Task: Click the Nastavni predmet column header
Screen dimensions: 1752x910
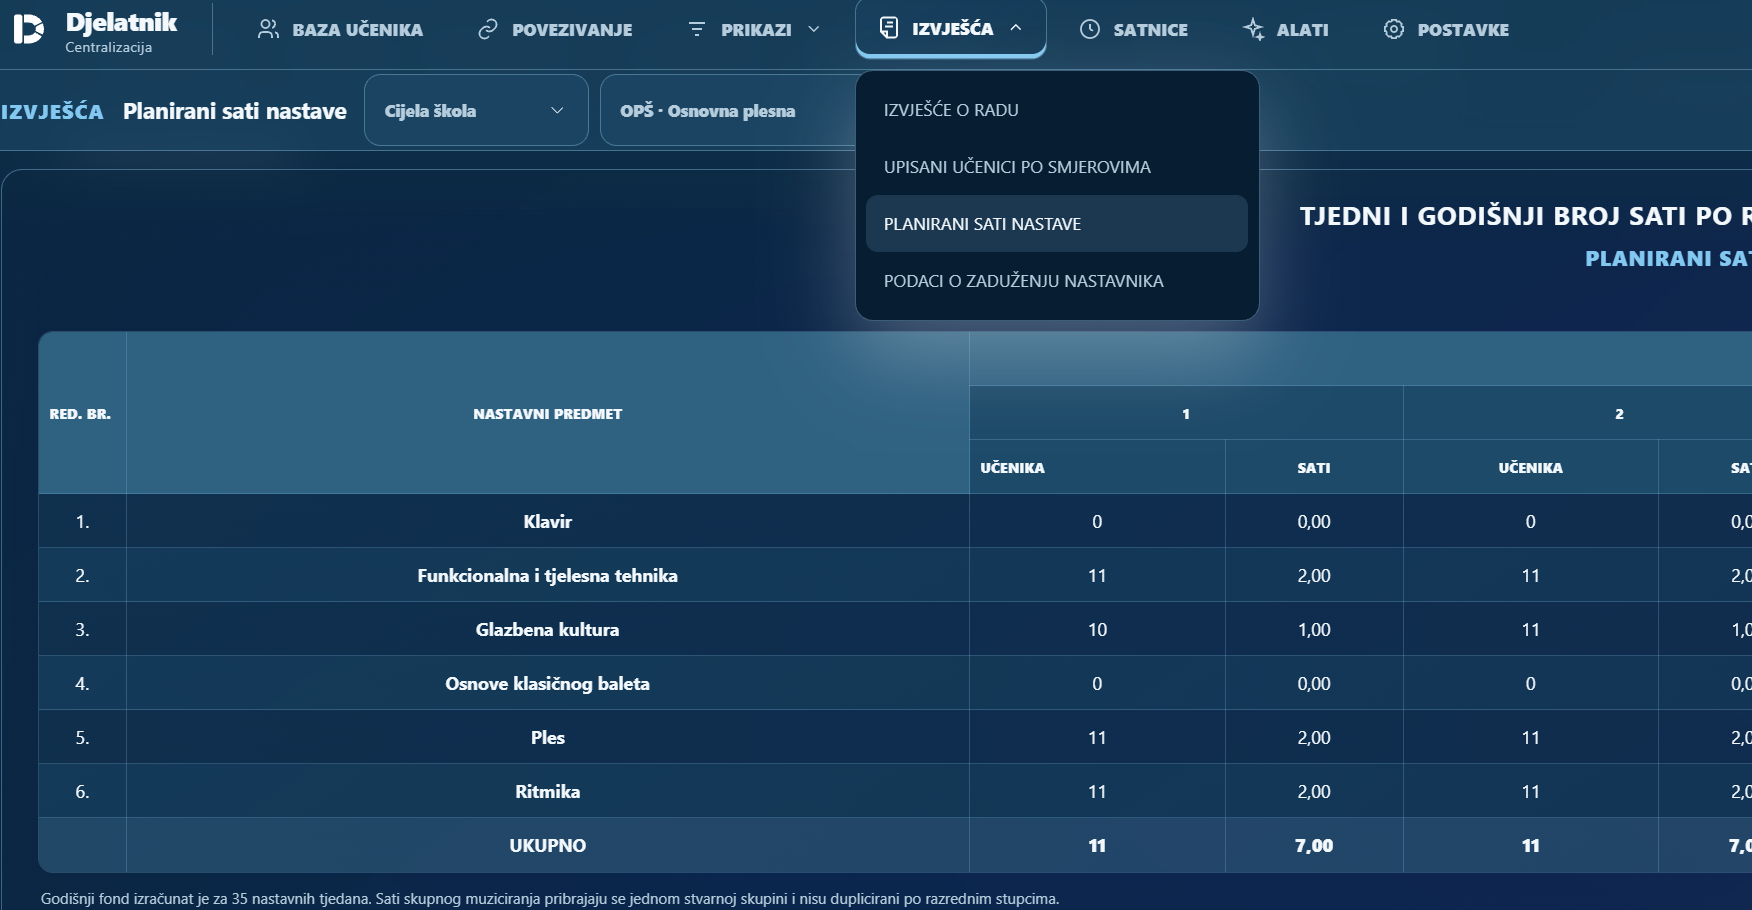Action: coord(548,413)
